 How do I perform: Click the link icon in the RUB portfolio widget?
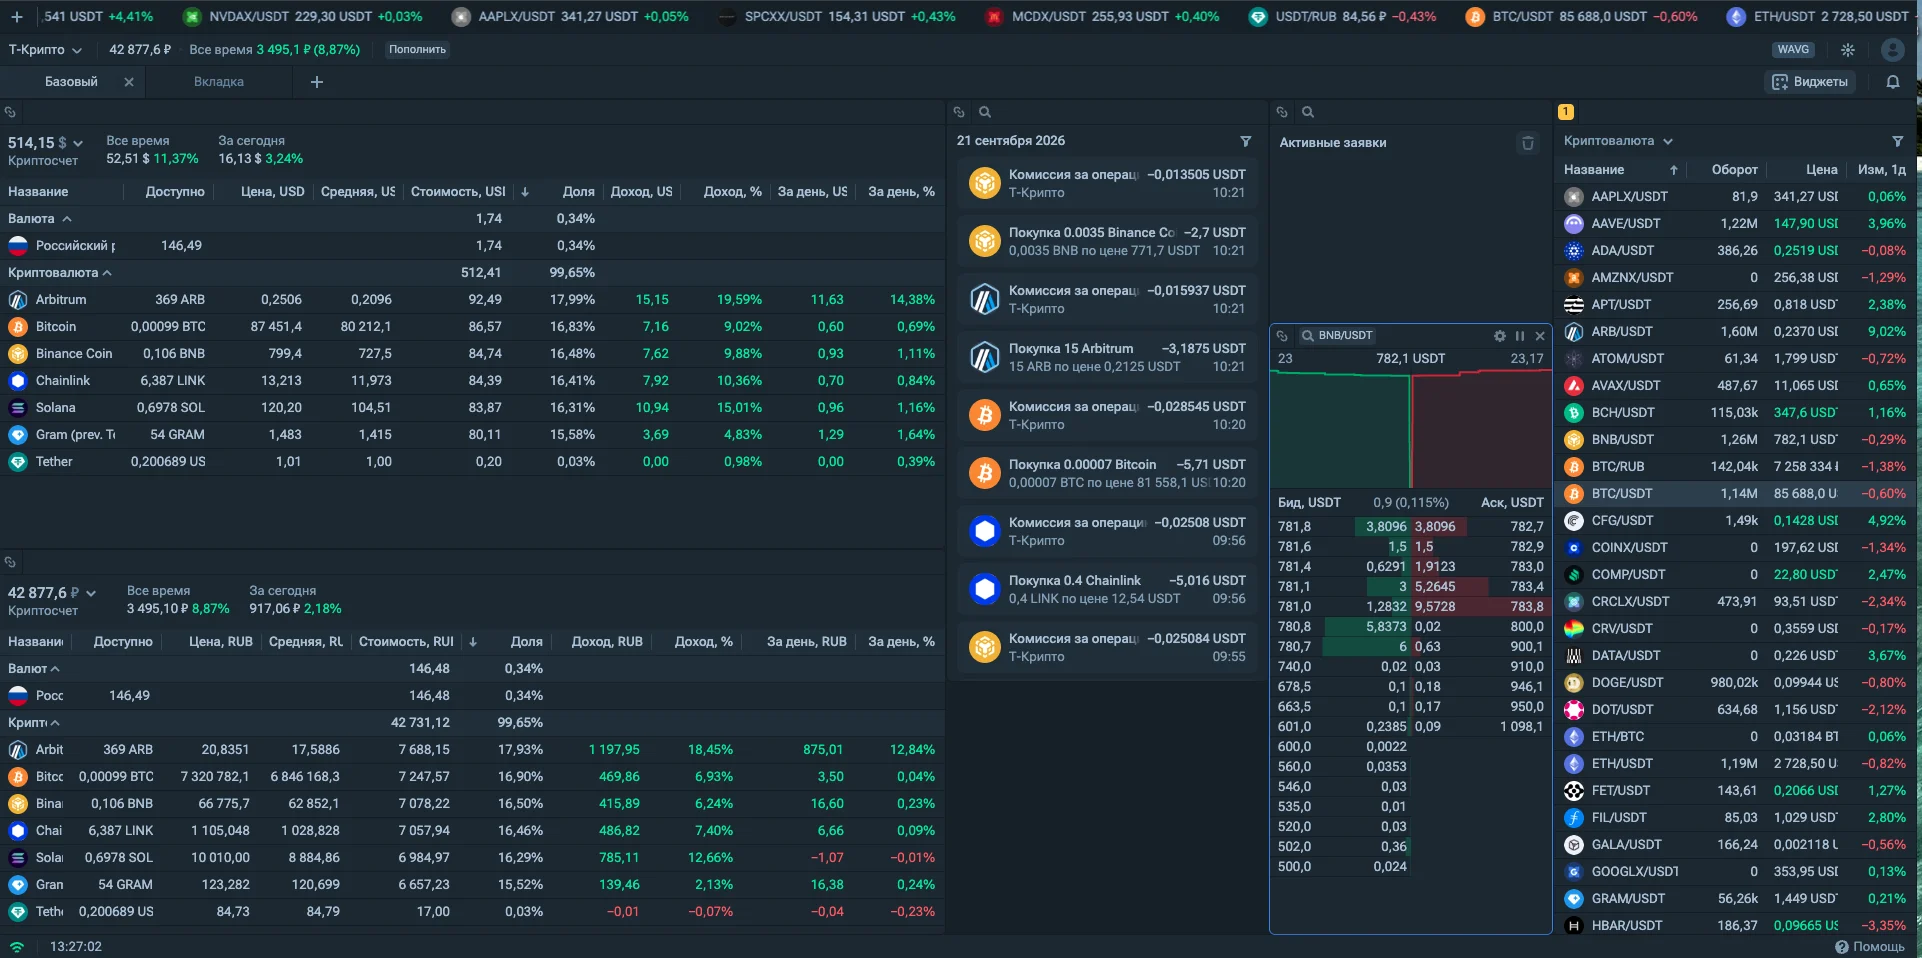pyautogui.click(x=10, y=562)
